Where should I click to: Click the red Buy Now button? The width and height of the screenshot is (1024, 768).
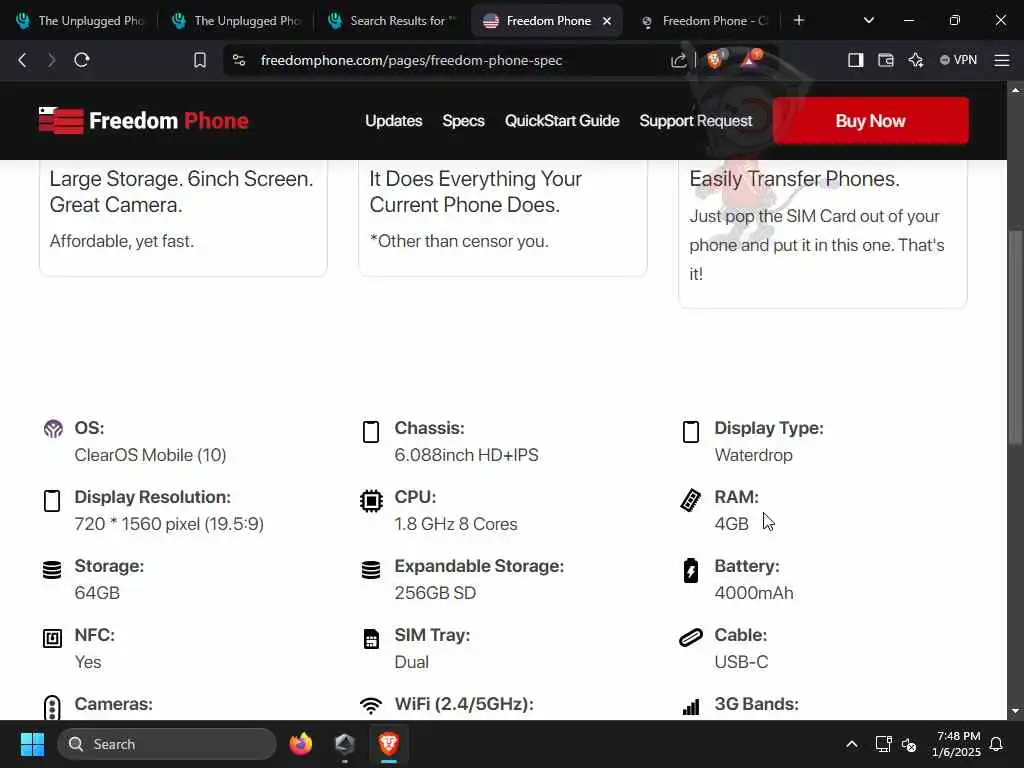point(871,121)
